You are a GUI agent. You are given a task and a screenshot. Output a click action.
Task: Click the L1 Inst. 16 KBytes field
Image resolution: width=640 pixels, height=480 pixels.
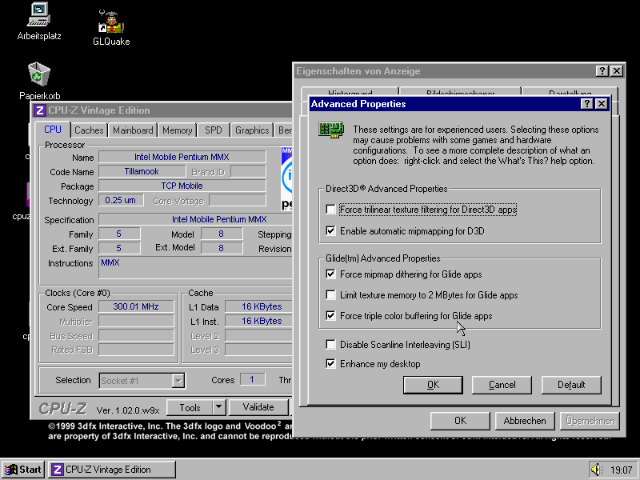258,321
